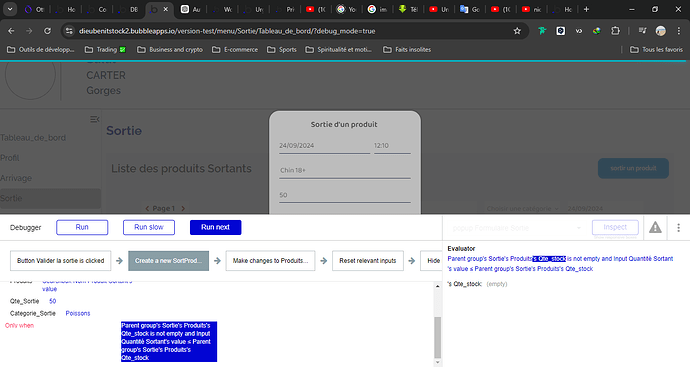Open 'Outils de développ...' bookmark folder
This screenshot has width=690, height=367.
(40, 50)
